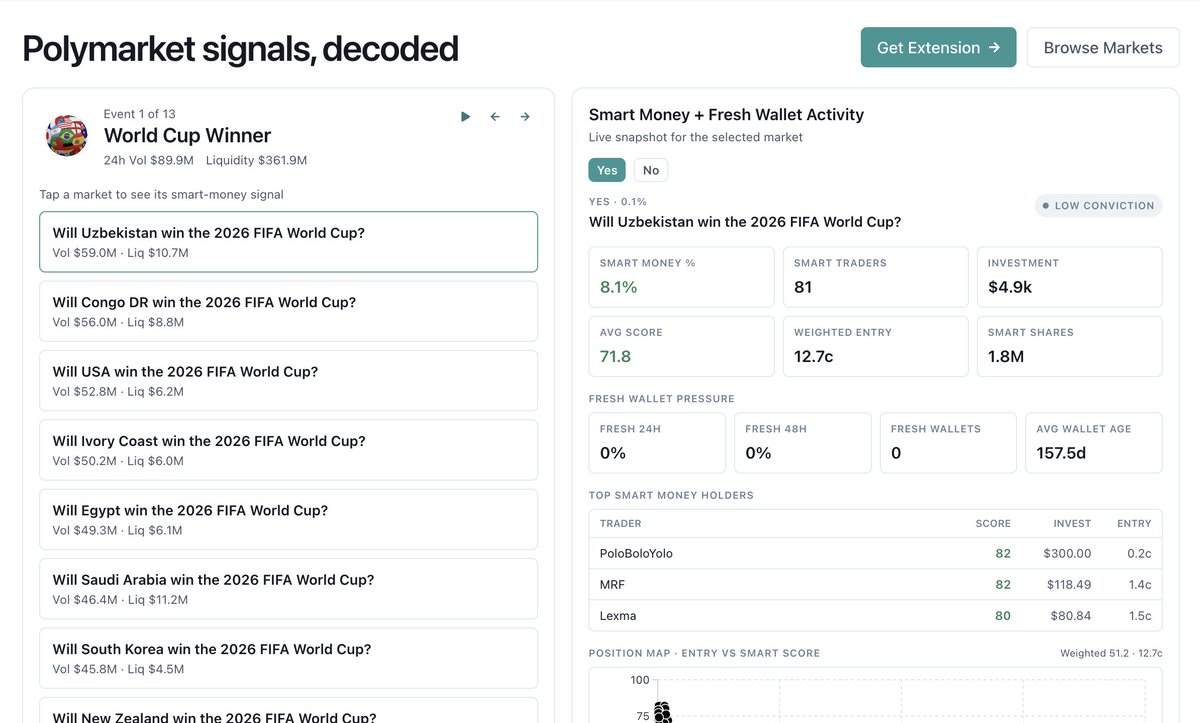Click the $80.84 invest value
Screen dimensions: 1200x723
pyautogui.click(x=1071, y=615)
